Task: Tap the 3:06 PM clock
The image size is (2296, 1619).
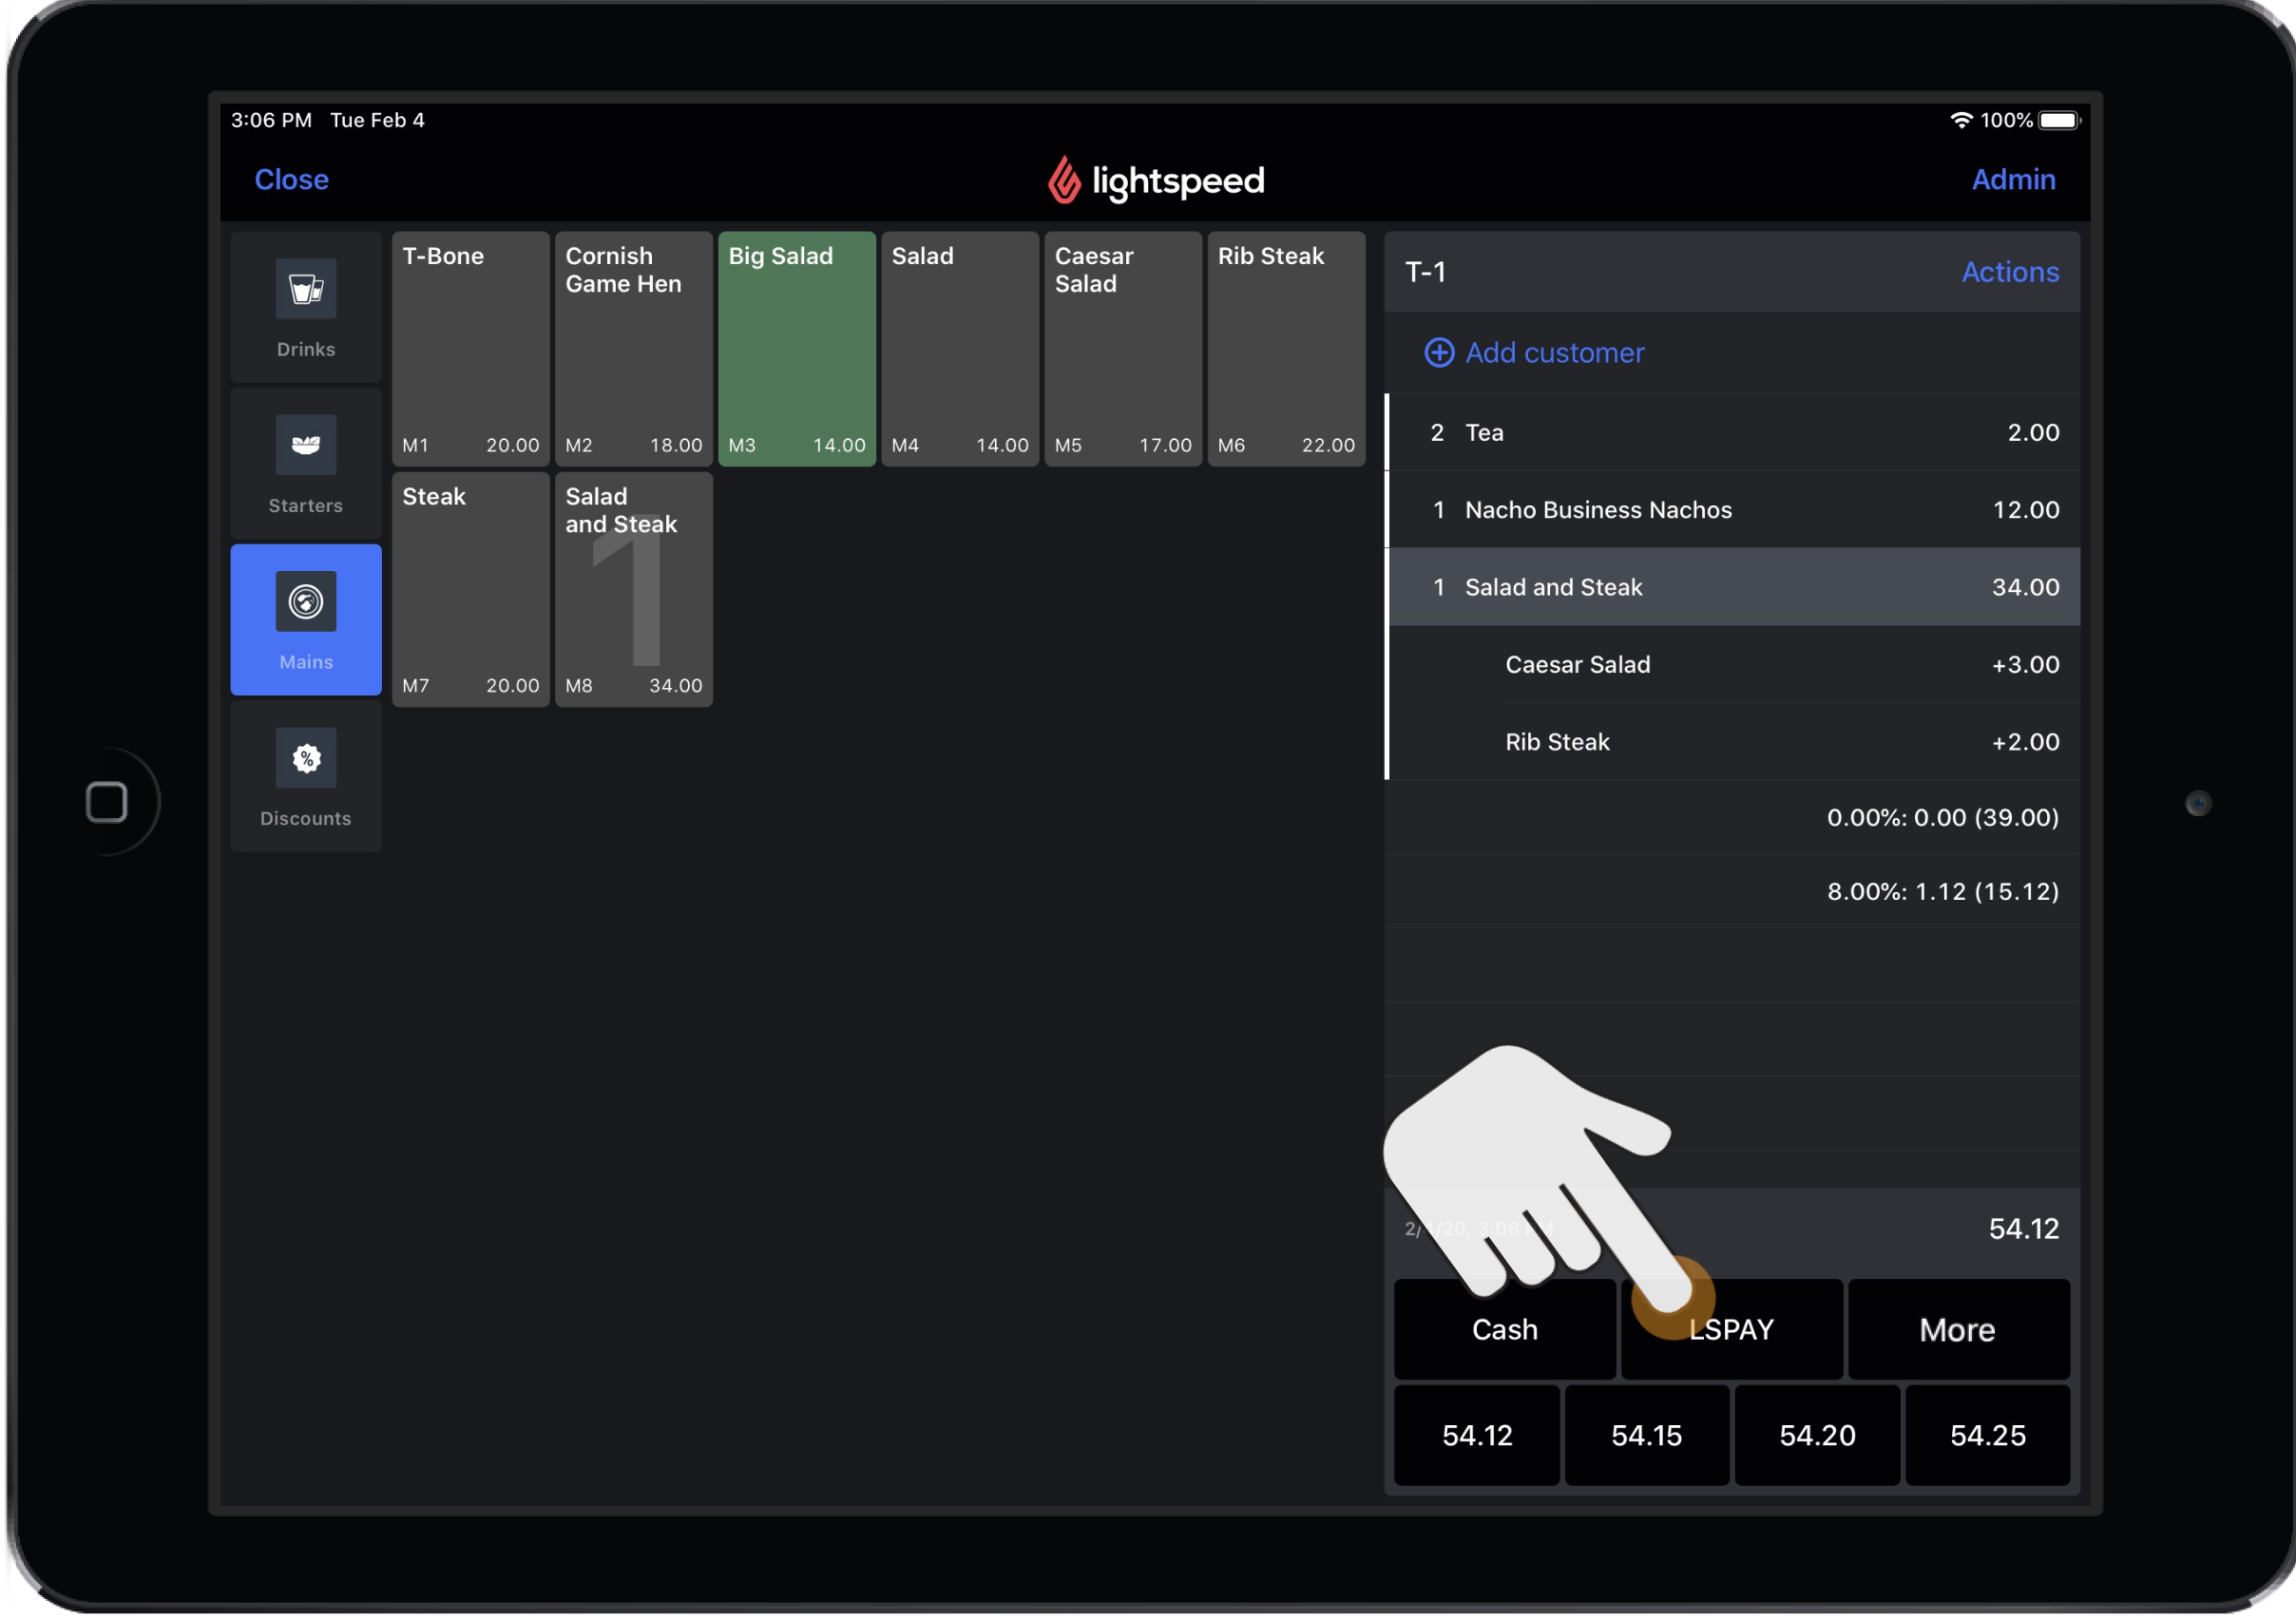Action: (271, 120)
